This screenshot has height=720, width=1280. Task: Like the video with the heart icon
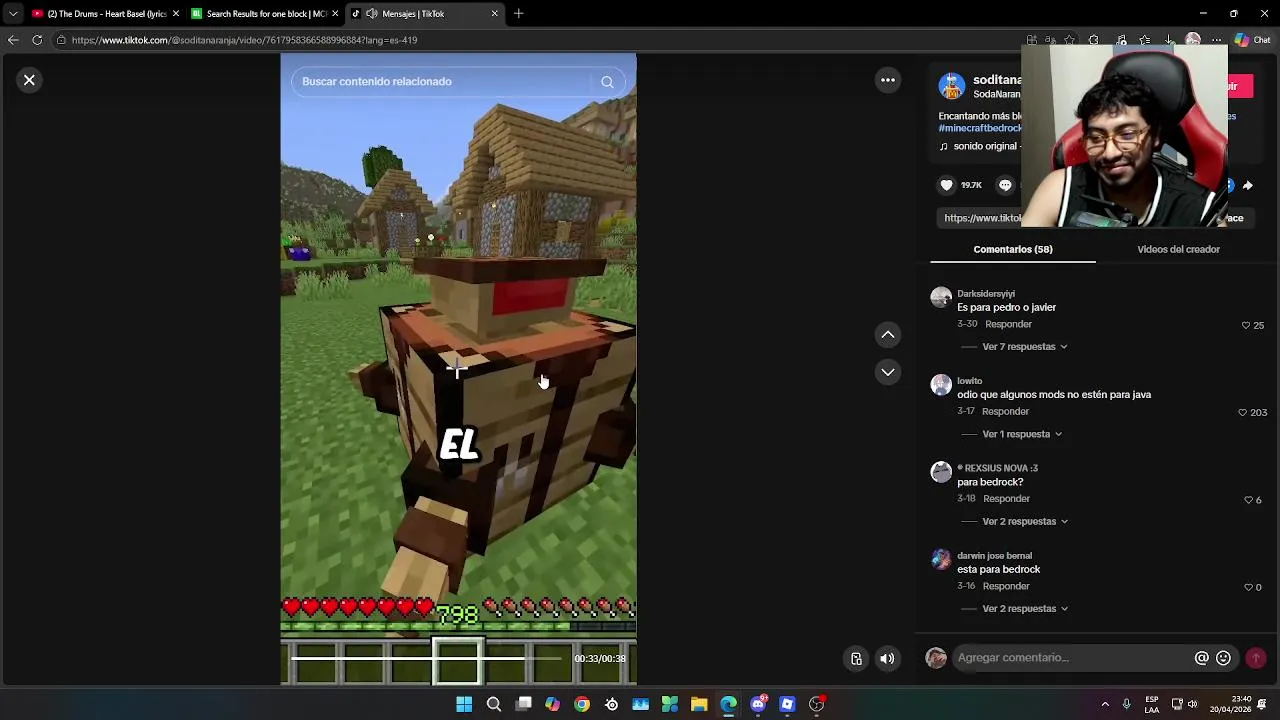(947, 185)
